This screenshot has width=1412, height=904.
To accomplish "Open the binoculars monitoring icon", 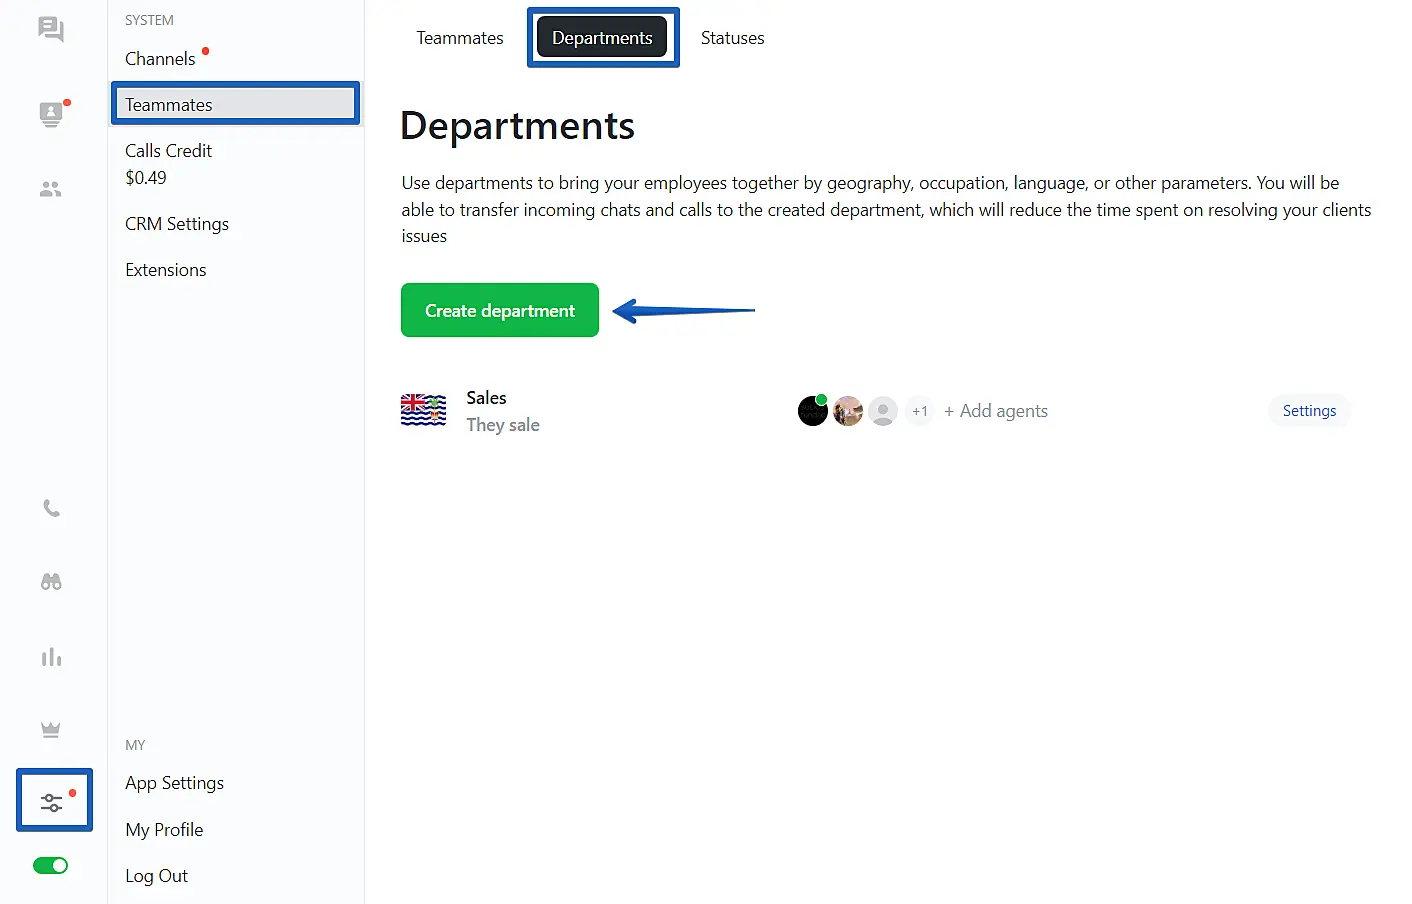I will [x=51, y=582].
